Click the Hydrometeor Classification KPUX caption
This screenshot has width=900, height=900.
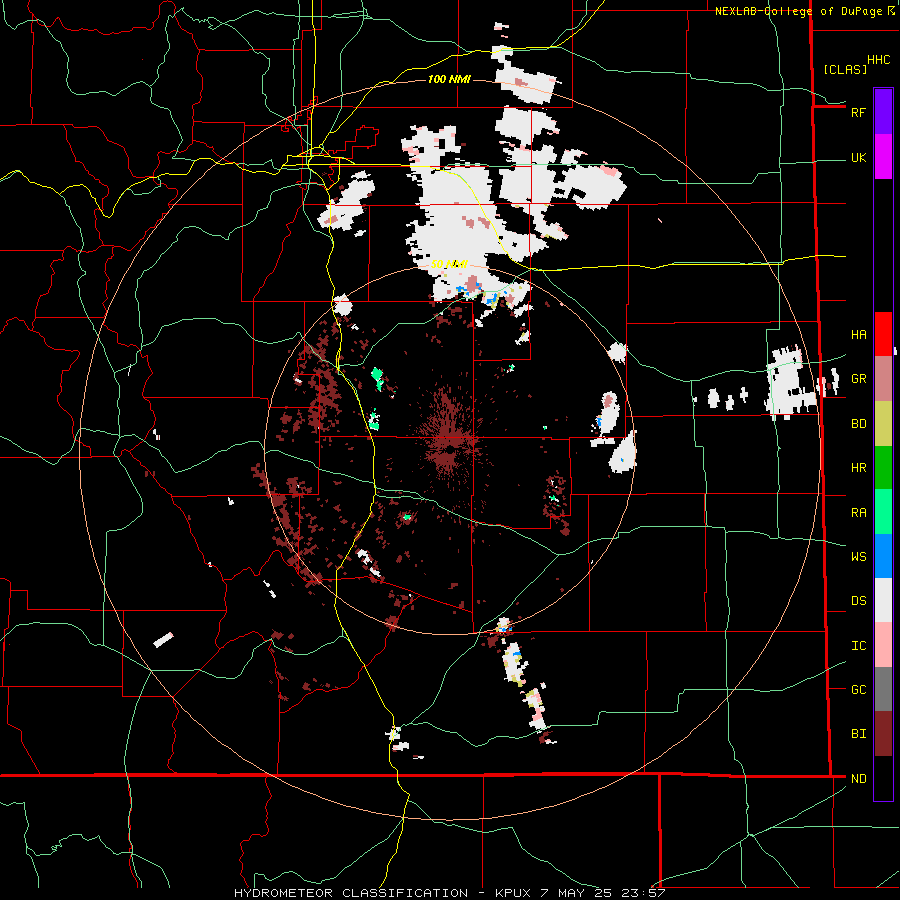click(x=449, y=893)
